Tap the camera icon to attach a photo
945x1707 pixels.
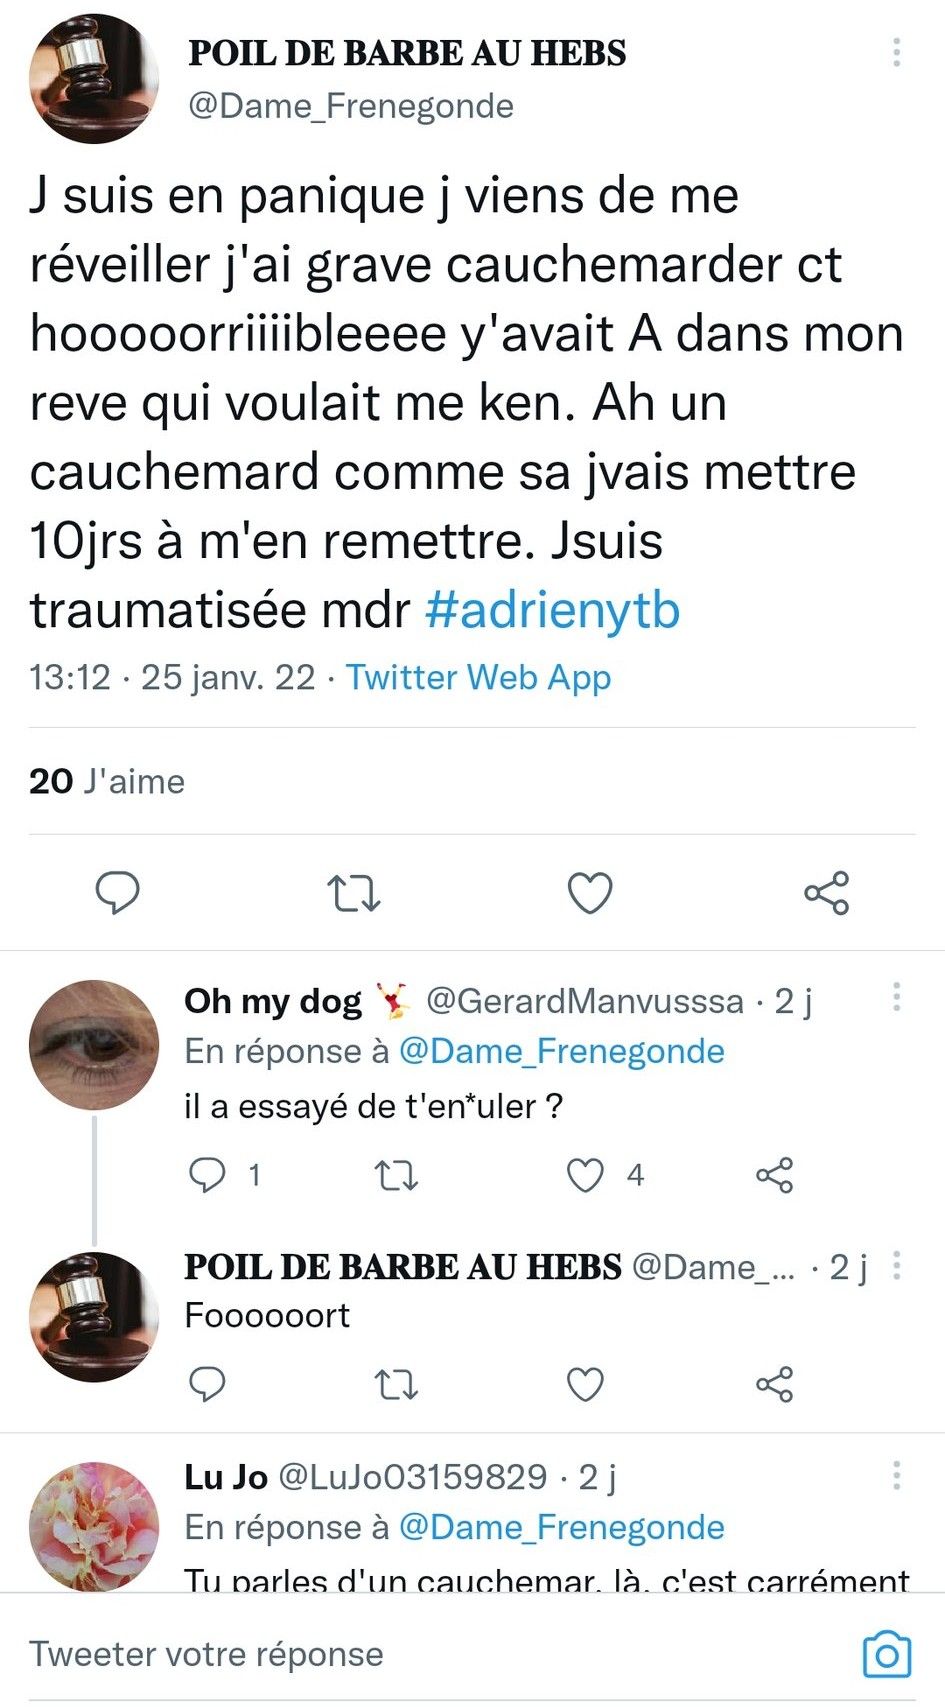886,1655
